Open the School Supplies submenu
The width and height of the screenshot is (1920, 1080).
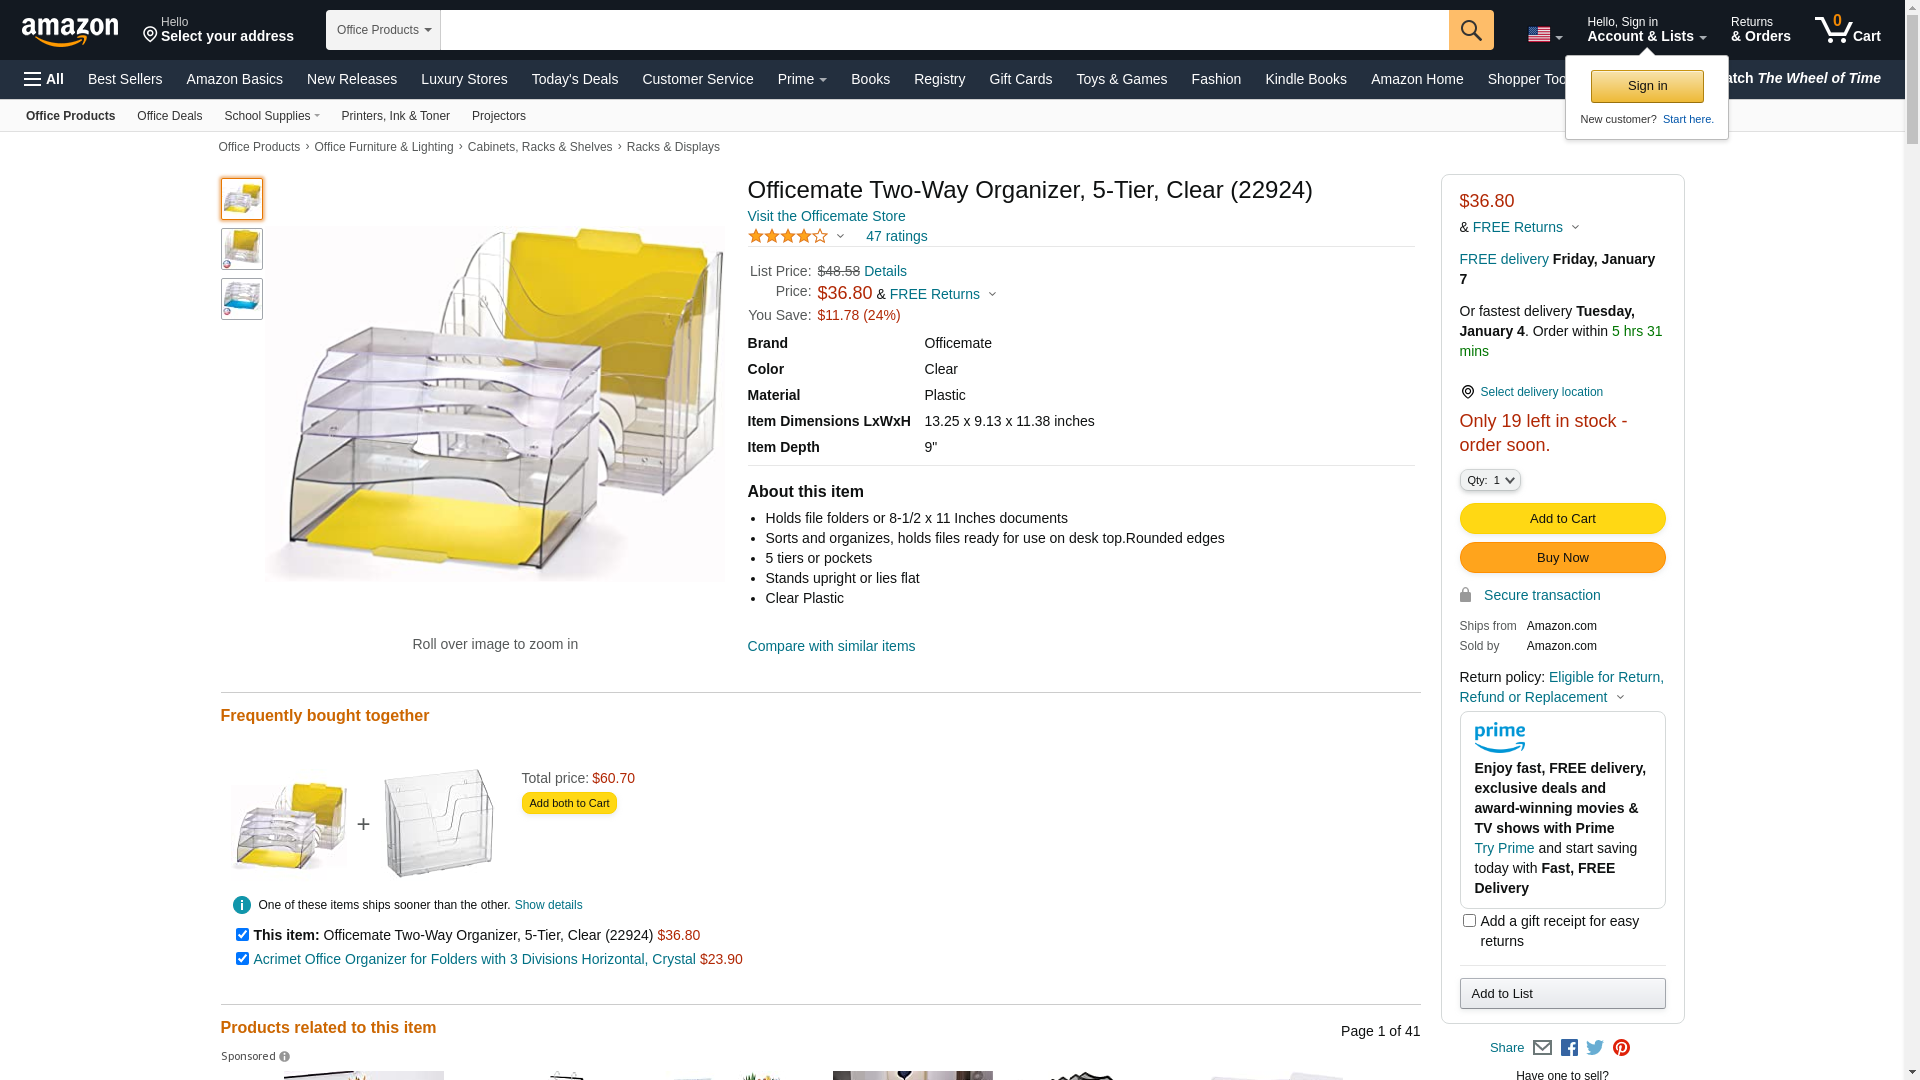click(x=271, y=116)
